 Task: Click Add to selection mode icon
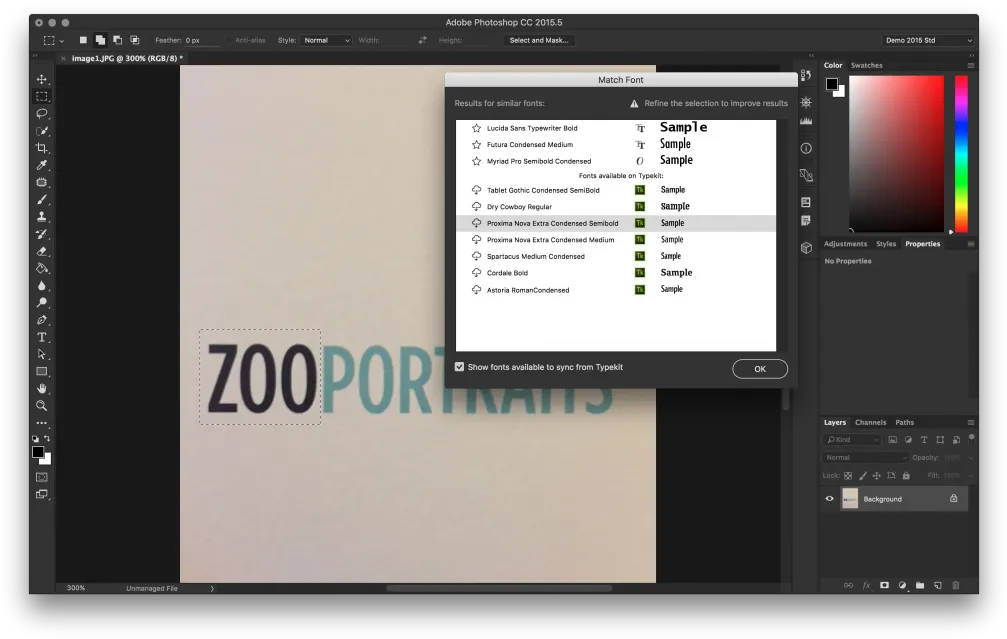(100, 40)
